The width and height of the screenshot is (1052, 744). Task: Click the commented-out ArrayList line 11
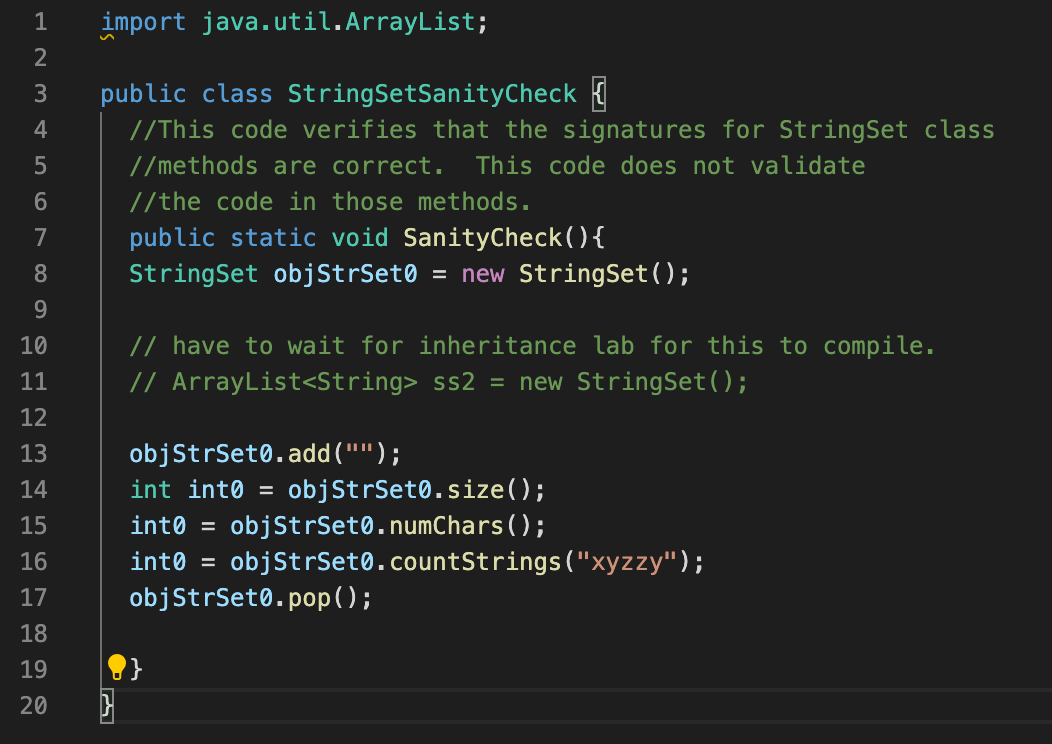pos(430,381)
